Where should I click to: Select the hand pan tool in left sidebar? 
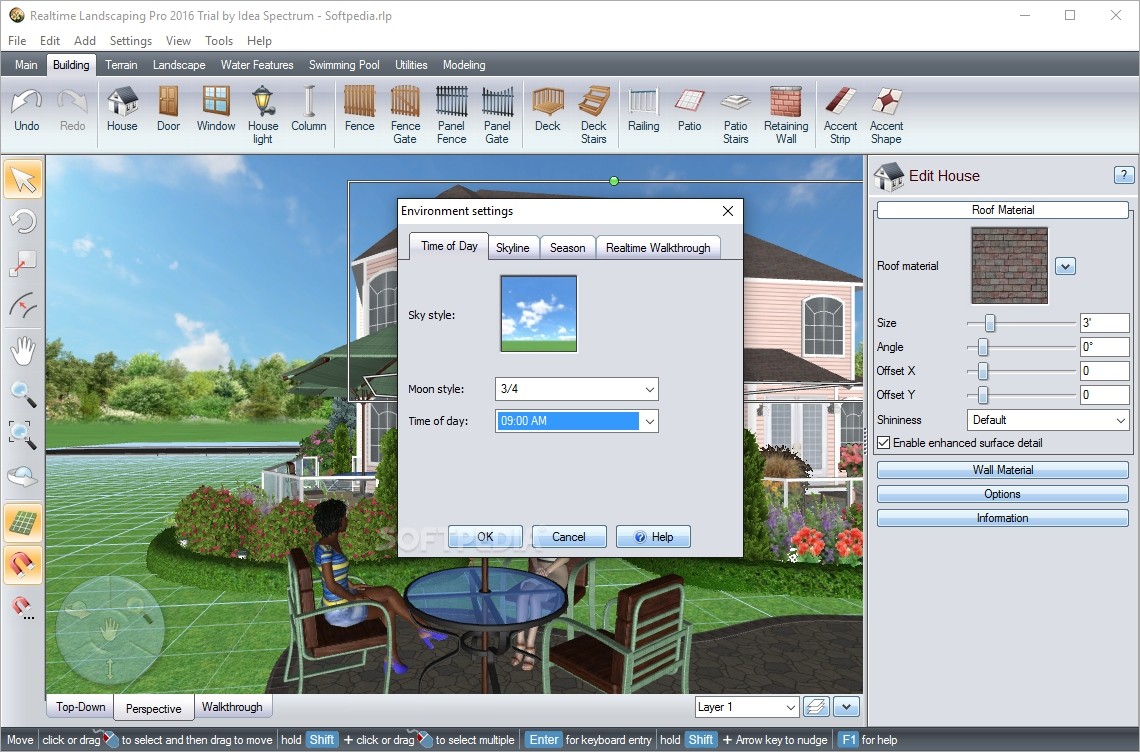pyautogui.click(x=23, y=351)
